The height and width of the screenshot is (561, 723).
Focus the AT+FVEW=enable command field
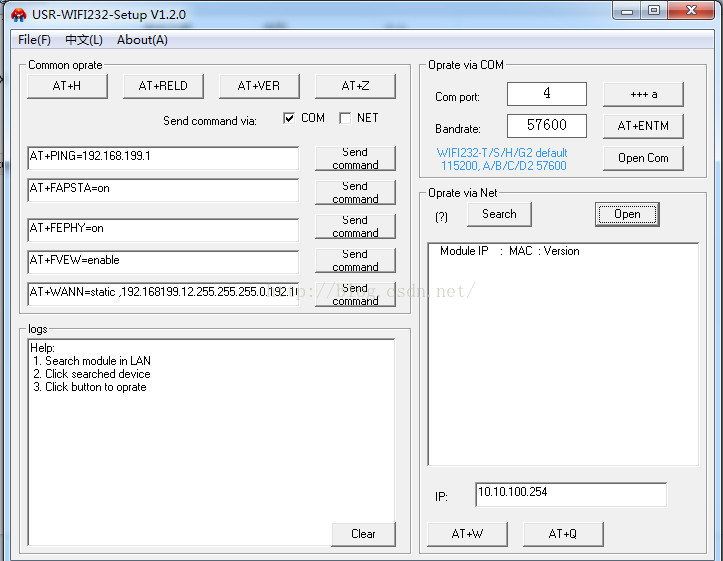(163, 262)
